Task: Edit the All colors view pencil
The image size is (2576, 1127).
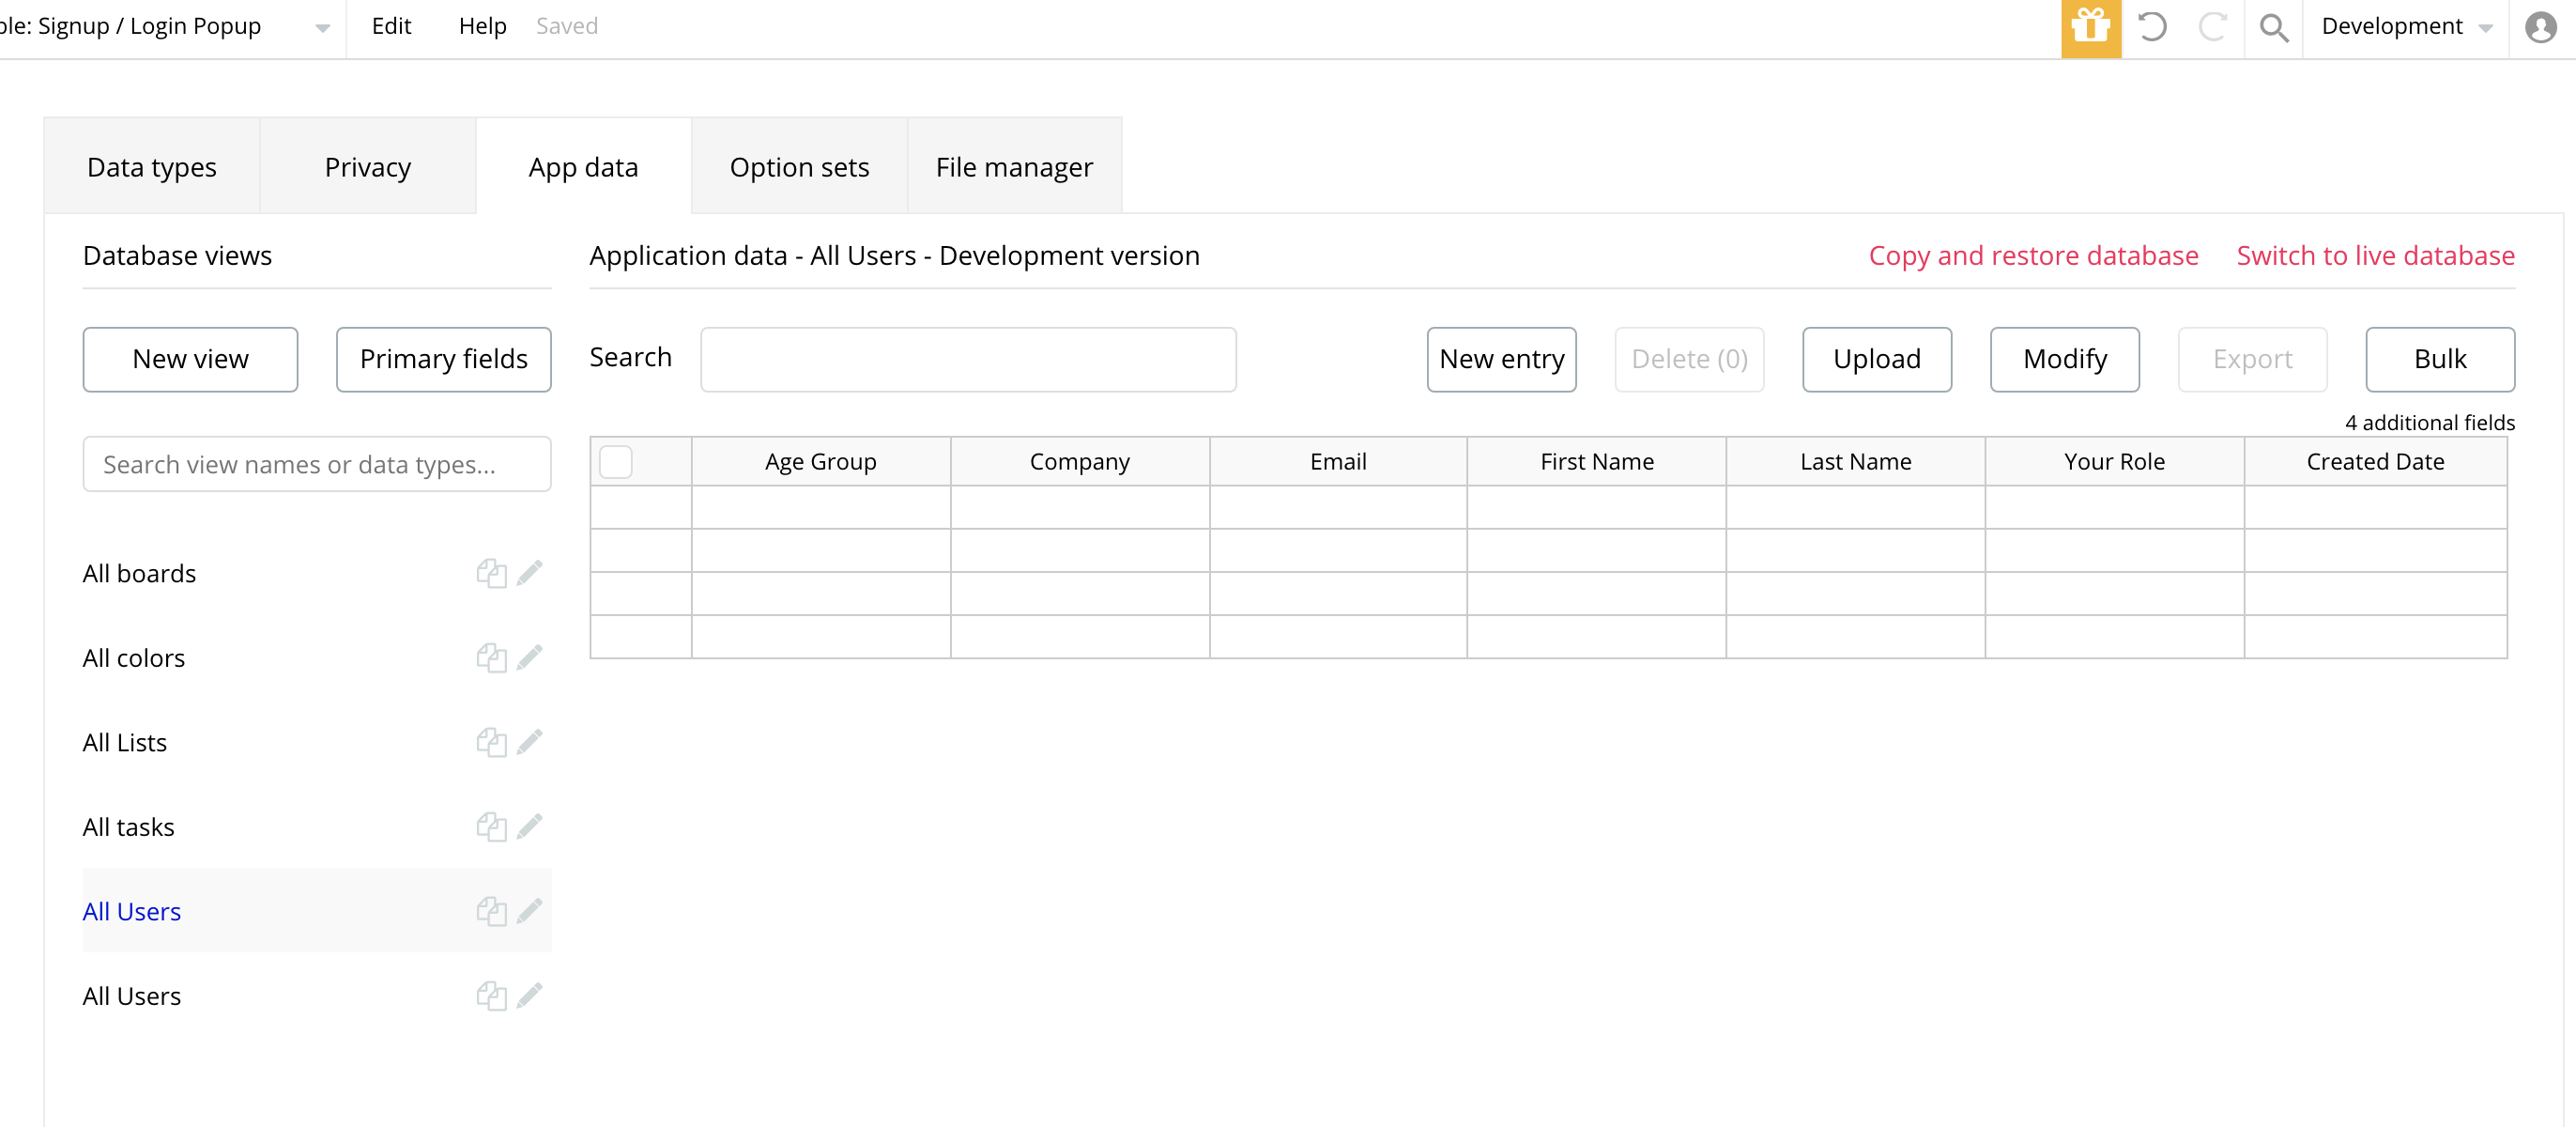Action: [x=530, y=657]
